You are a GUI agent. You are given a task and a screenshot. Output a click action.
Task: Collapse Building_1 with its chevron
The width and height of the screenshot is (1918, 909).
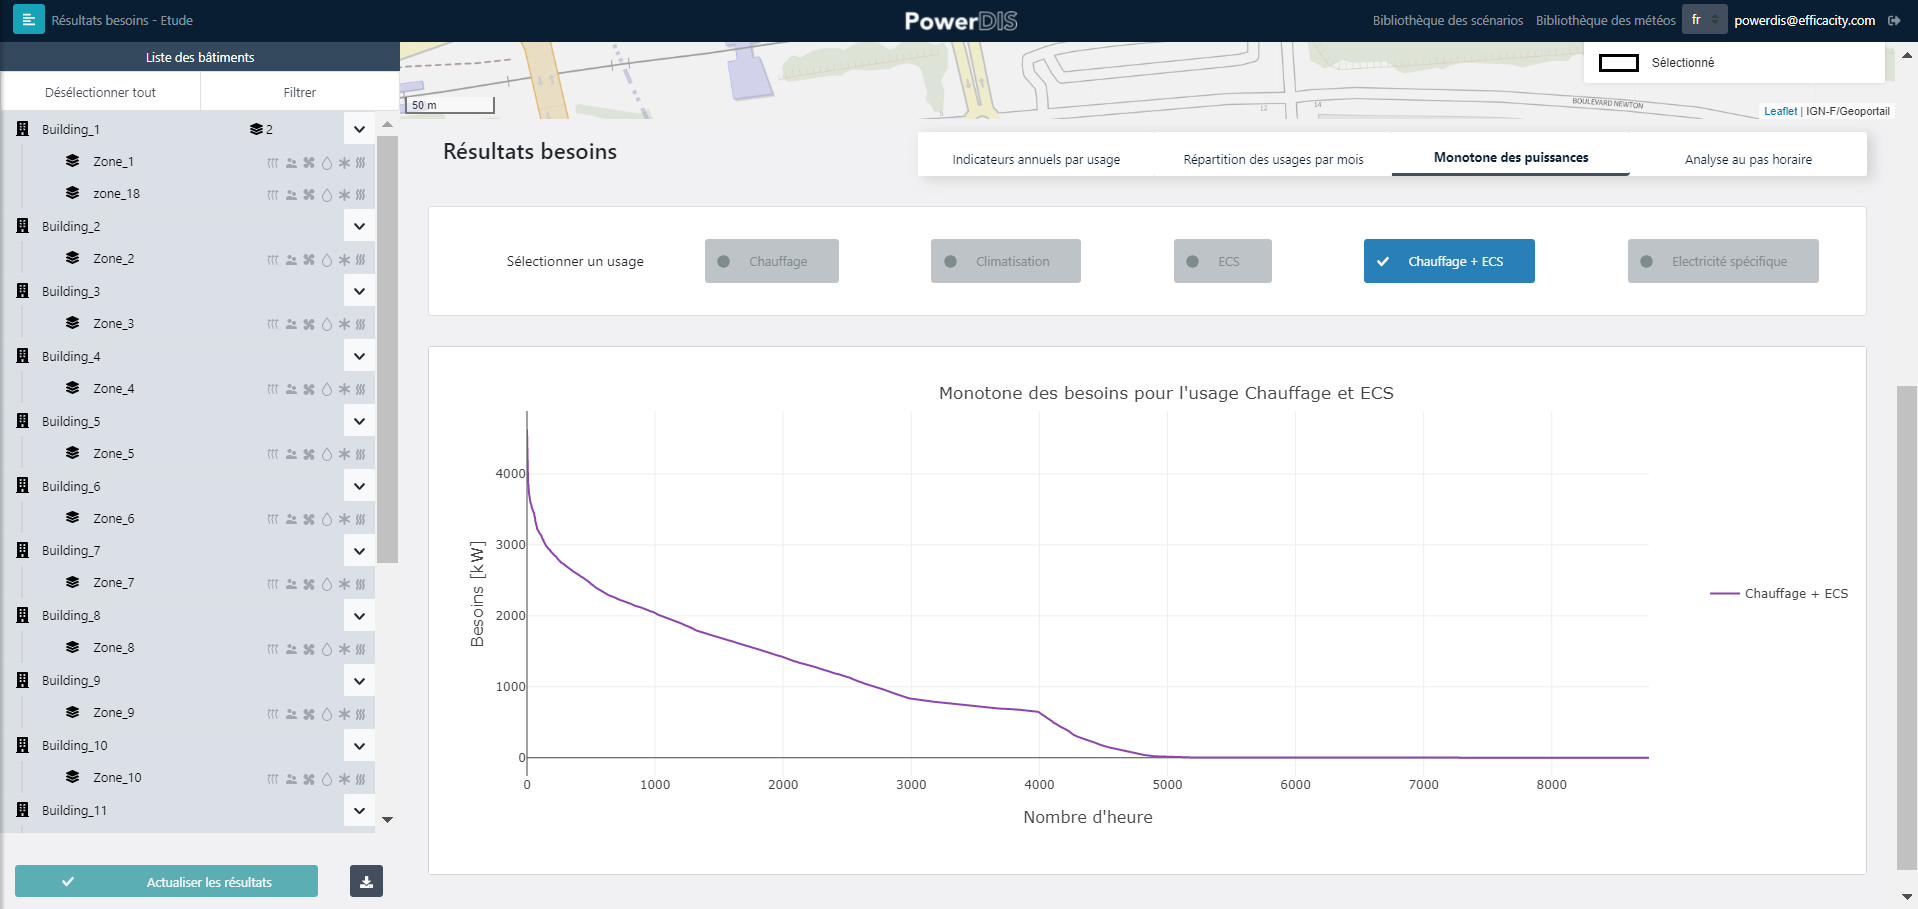click(x=359, y=129)
